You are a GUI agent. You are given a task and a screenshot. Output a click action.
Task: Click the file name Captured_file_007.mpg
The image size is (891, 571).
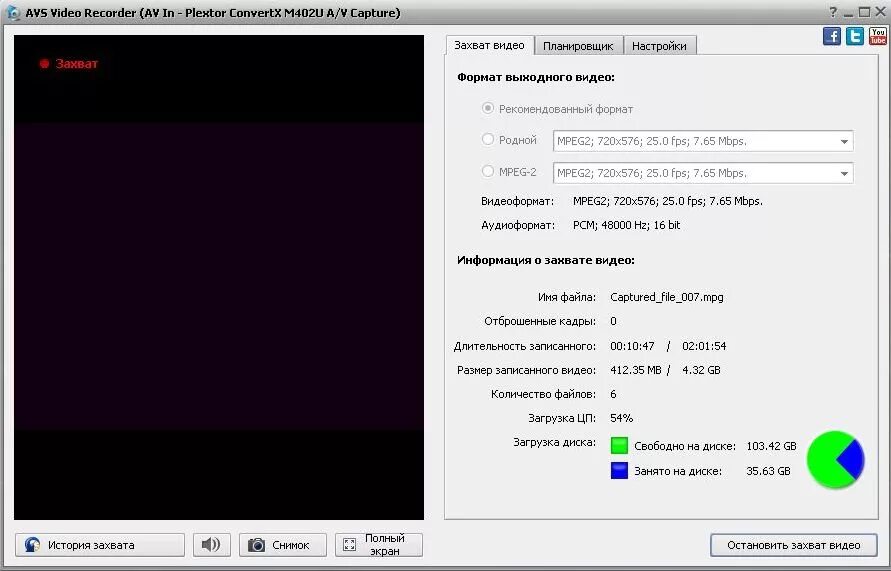coord(667,297)
